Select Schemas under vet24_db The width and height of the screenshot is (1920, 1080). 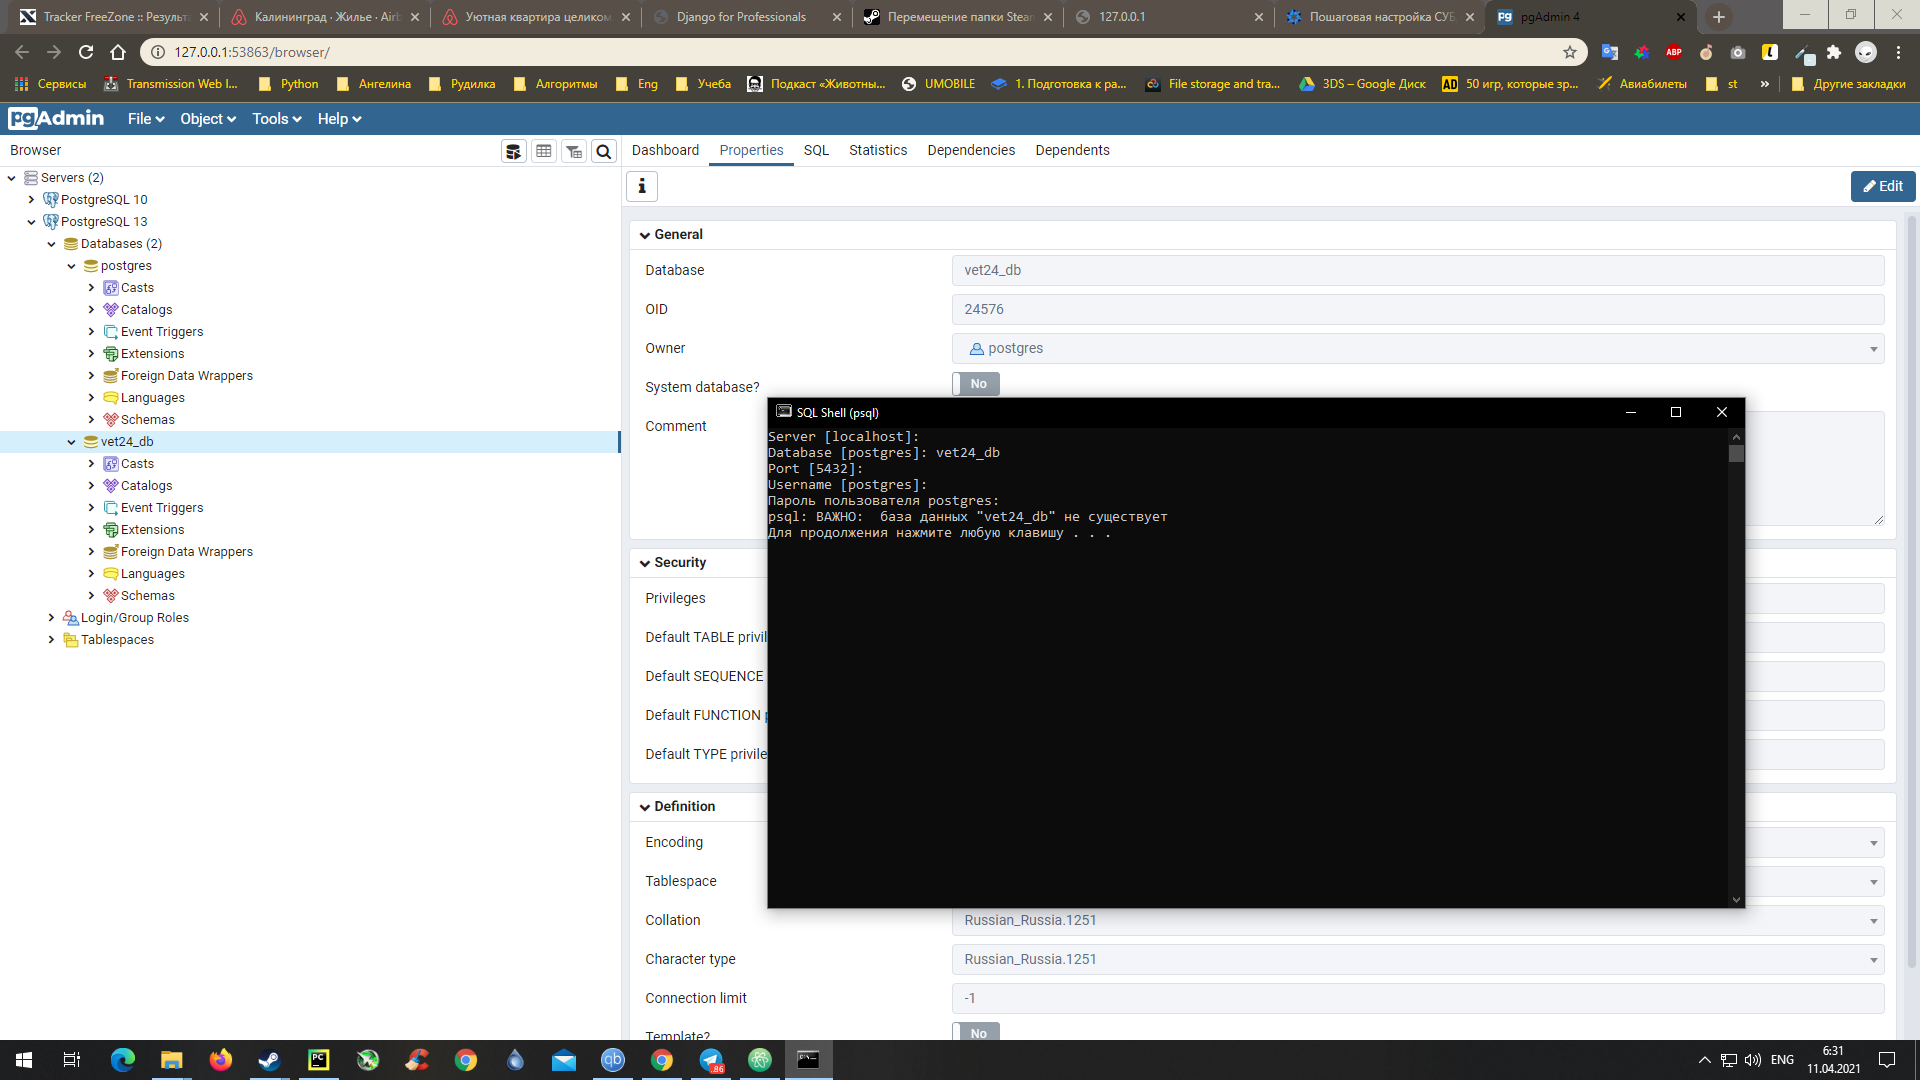point(147,596)
